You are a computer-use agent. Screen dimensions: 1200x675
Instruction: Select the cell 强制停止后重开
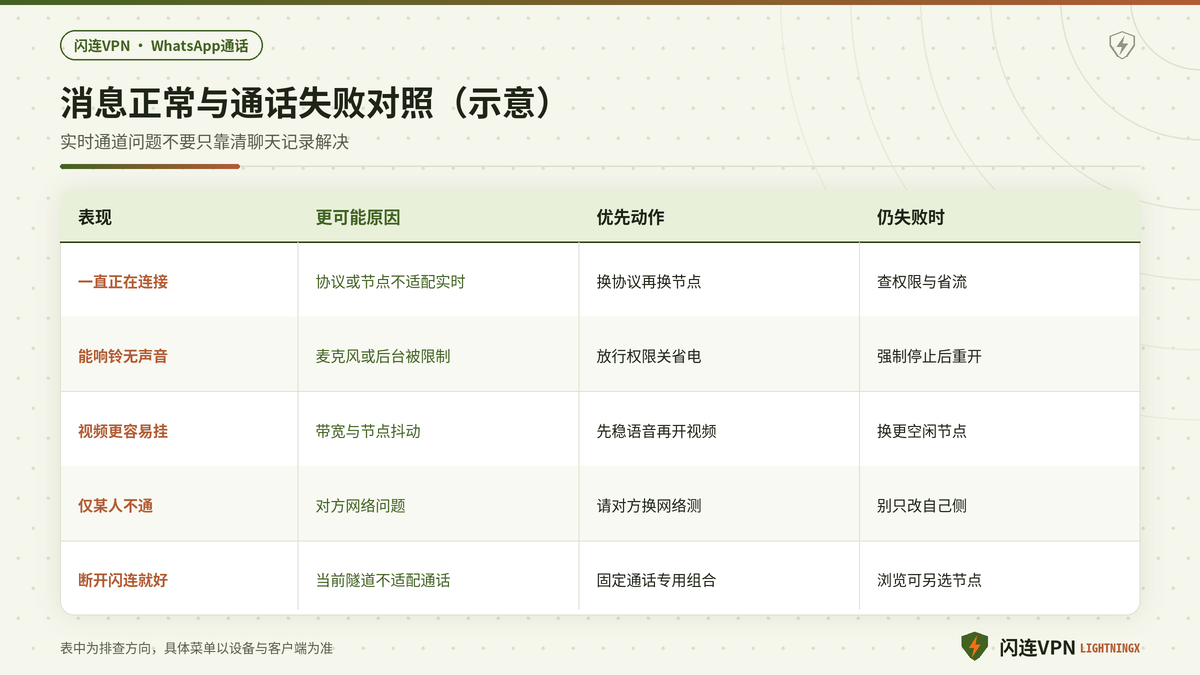(x=999, y=355)
